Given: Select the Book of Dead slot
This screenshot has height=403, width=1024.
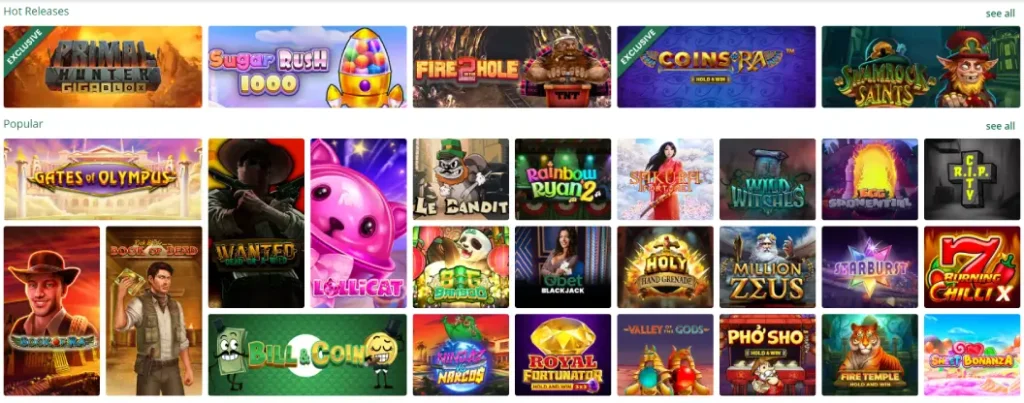Looking at the screenshot, I should point(154,311).
